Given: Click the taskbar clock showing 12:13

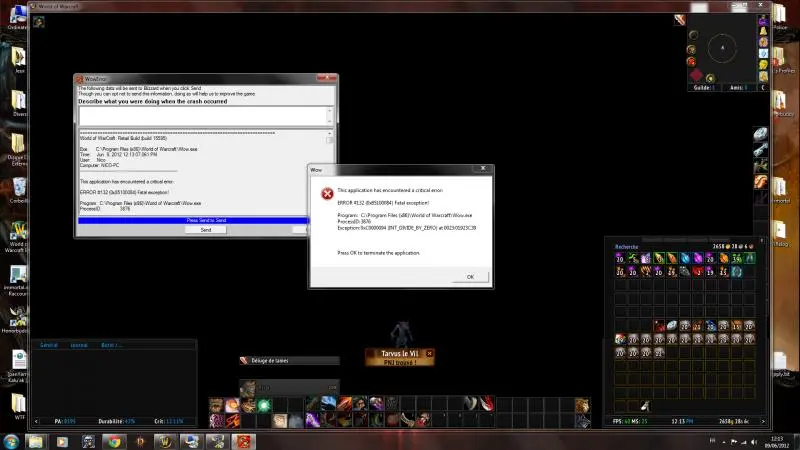Looking at the screenshot, I should (x=778, y=442).
